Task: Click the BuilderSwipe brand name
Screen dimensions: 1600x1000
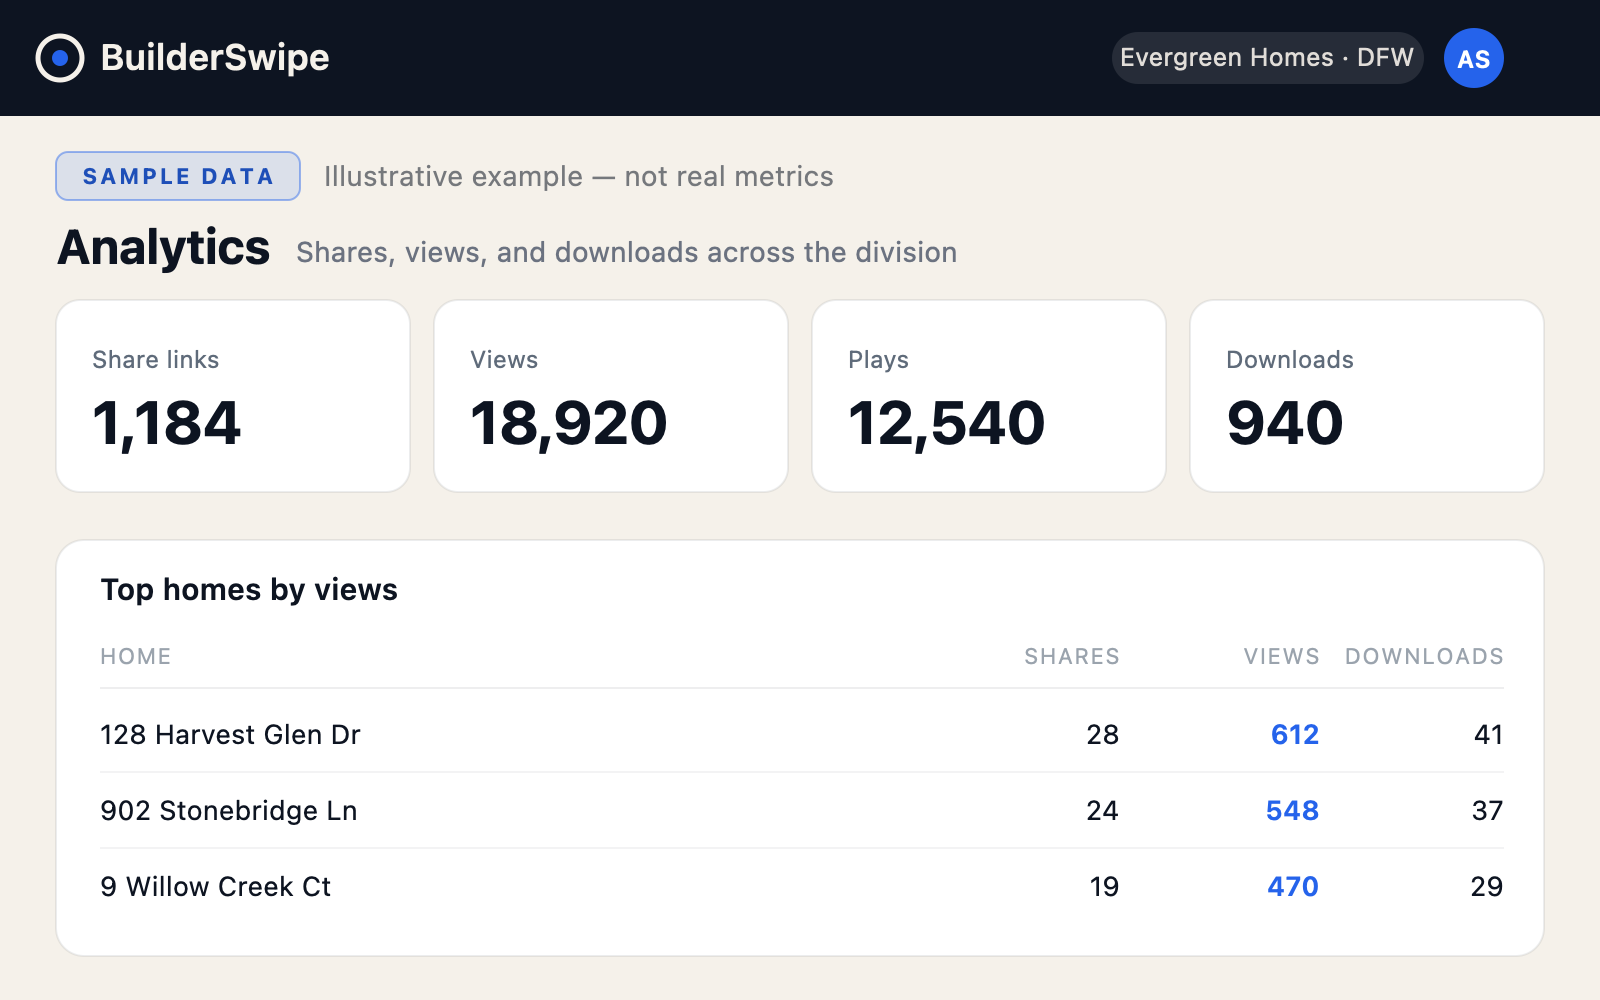Action: (215, 58)
